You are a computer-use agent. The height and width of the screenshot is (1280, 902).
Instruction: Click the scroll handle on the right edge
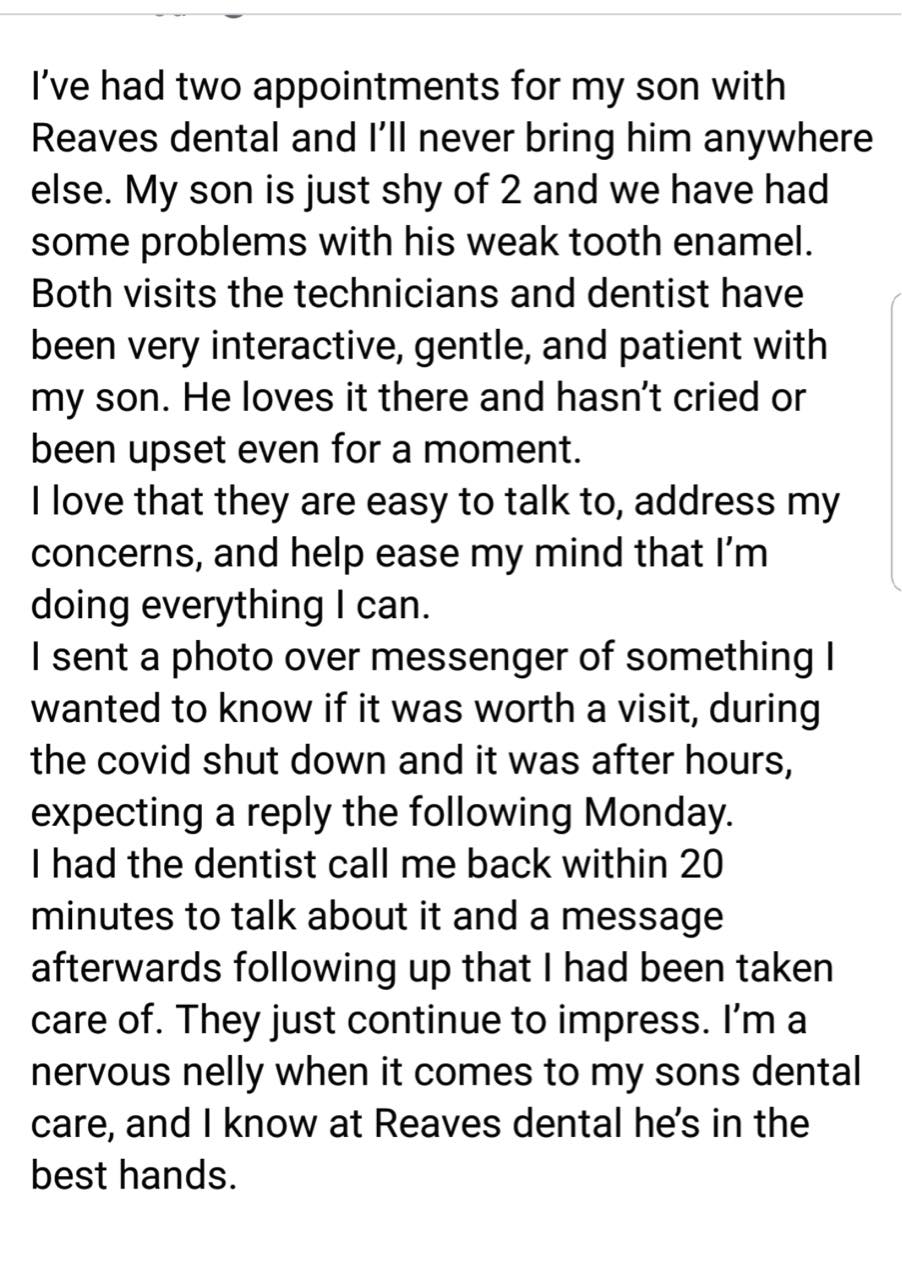tap(896, 442)
